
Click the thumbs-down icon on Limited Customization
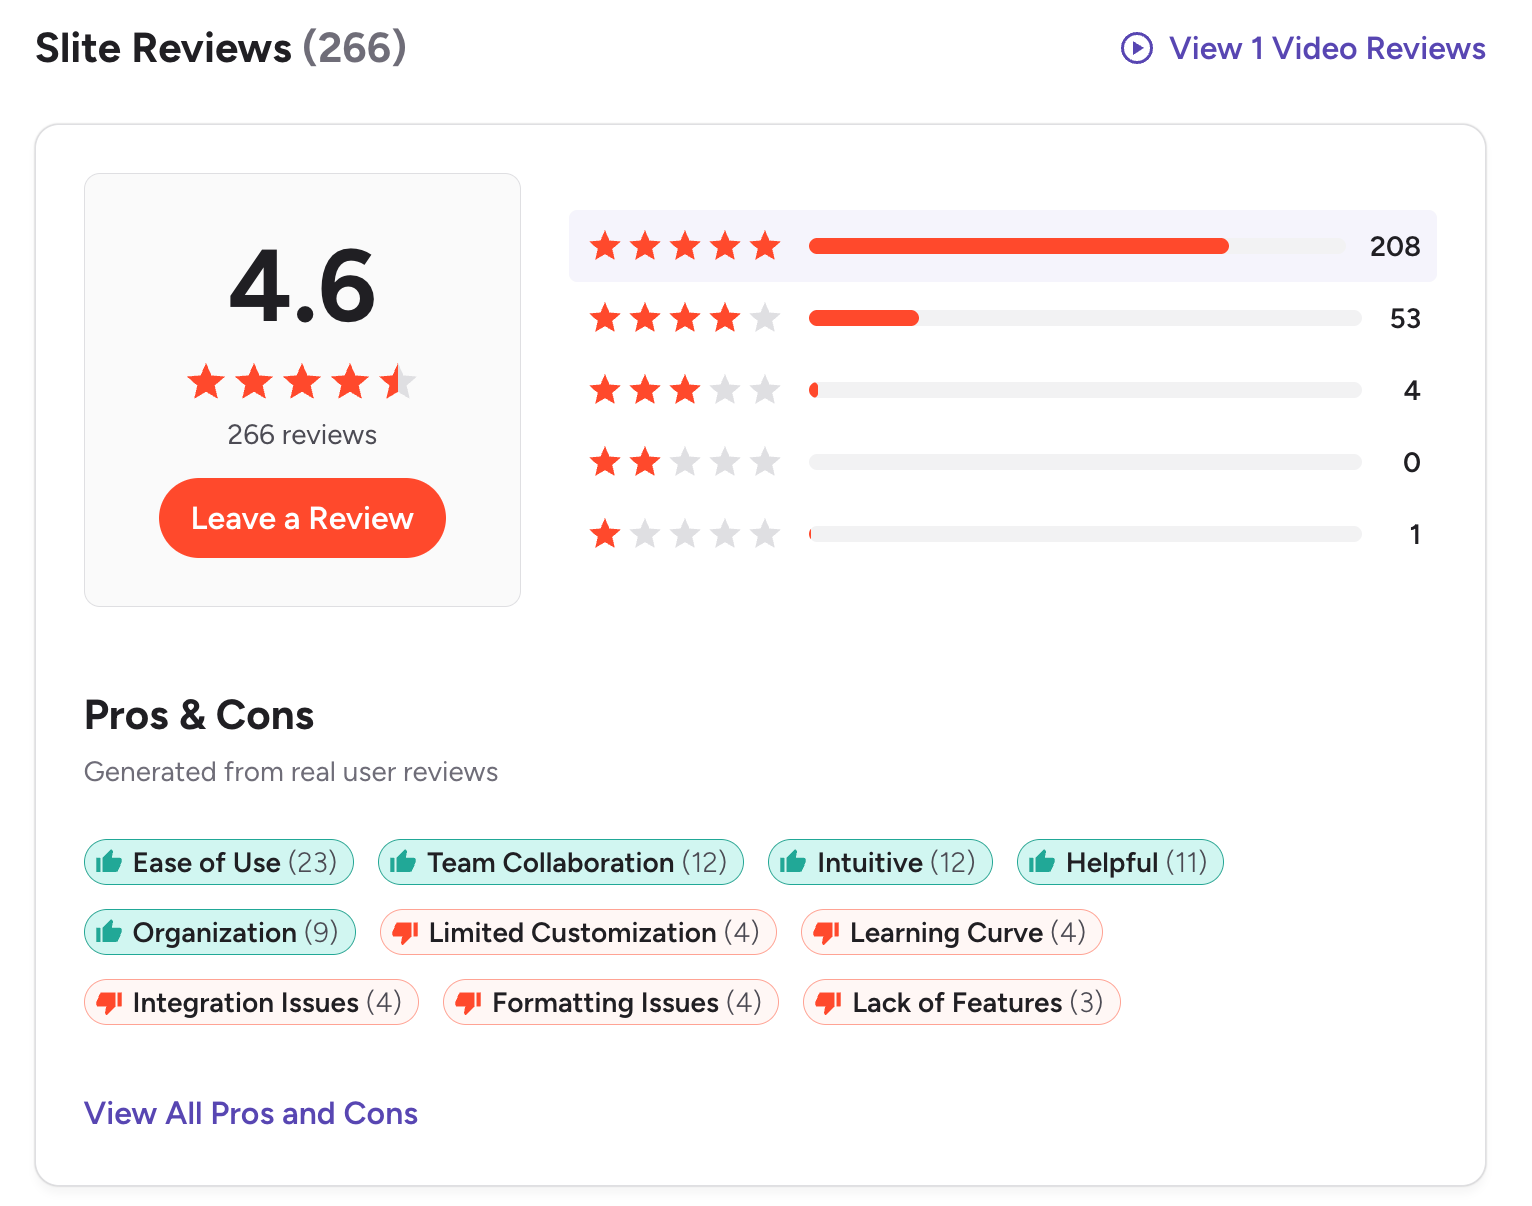point(405,933)
